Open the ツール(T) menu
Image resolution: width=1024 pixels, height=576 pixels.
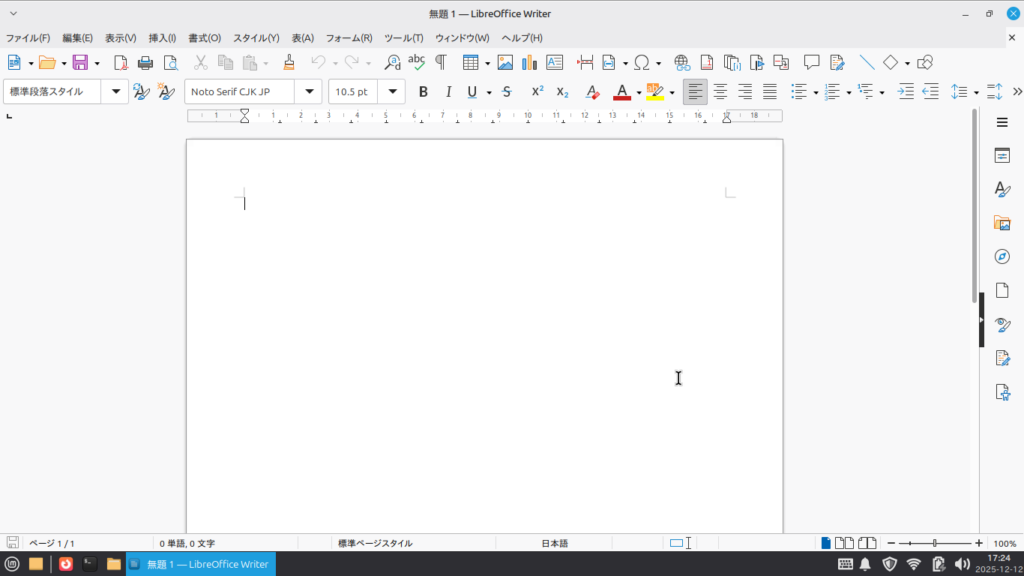[404, 38]
